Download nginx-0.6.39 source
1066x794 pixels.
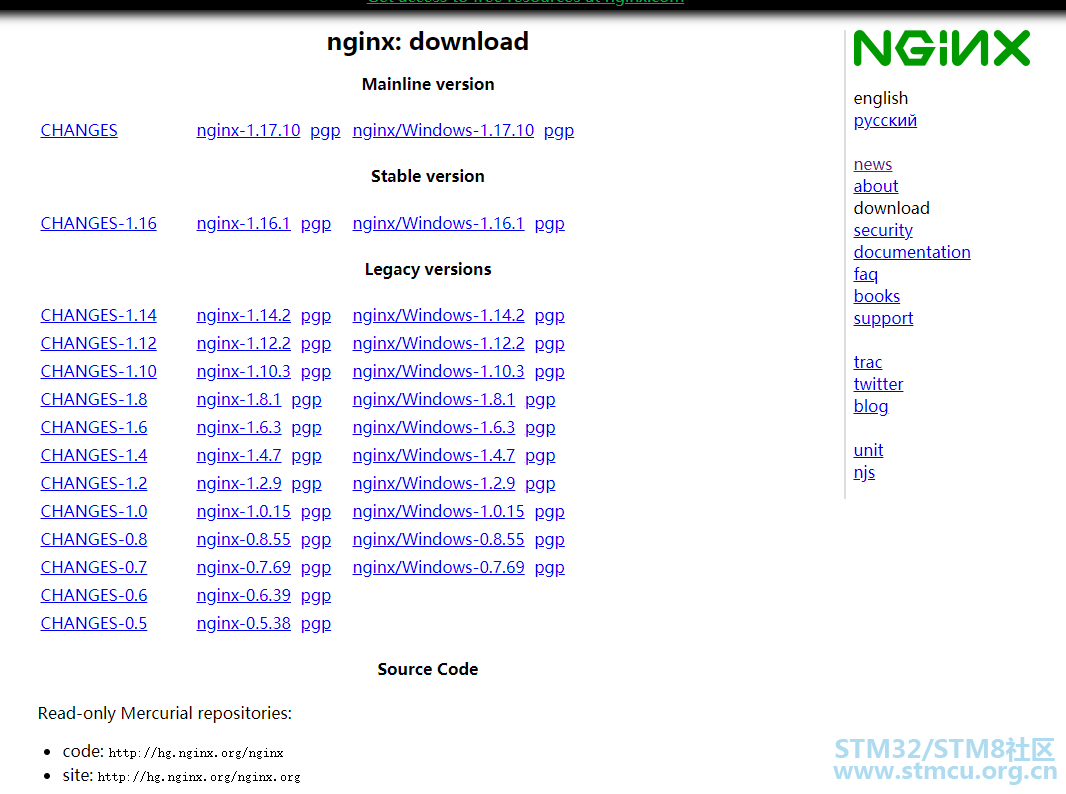243,596
